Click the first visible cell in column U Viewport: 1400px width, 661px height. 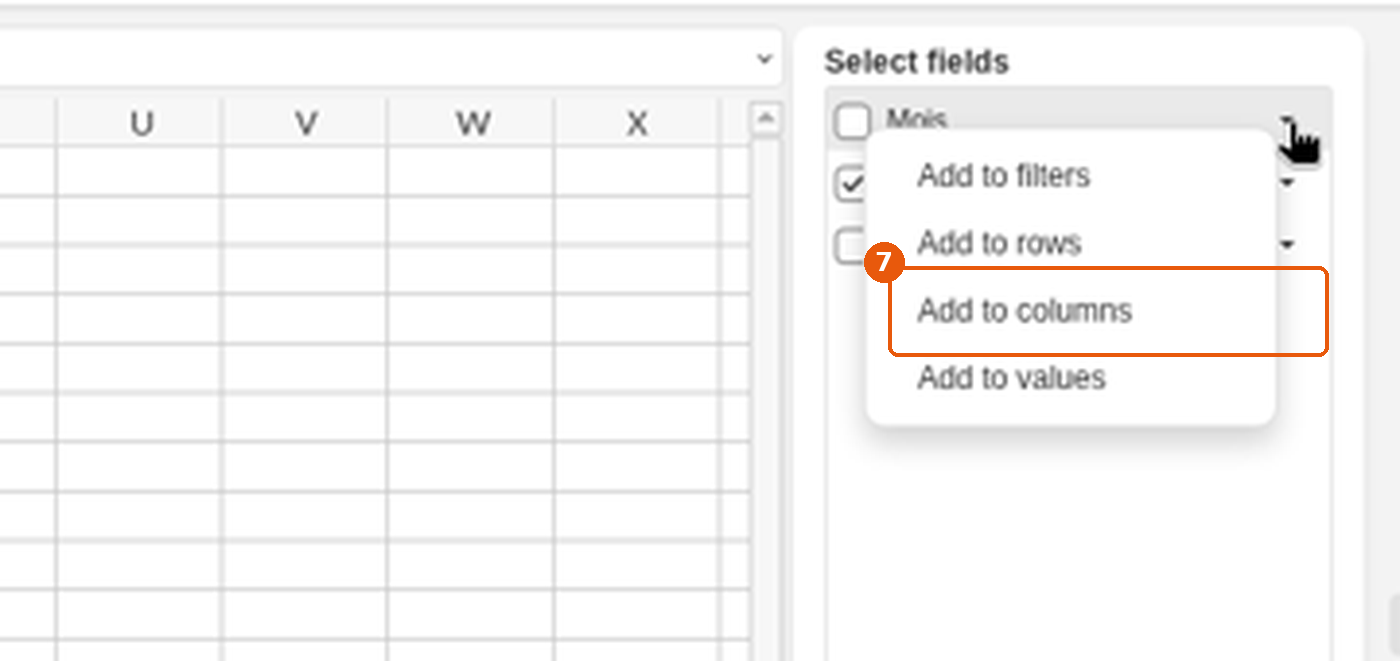140,172
